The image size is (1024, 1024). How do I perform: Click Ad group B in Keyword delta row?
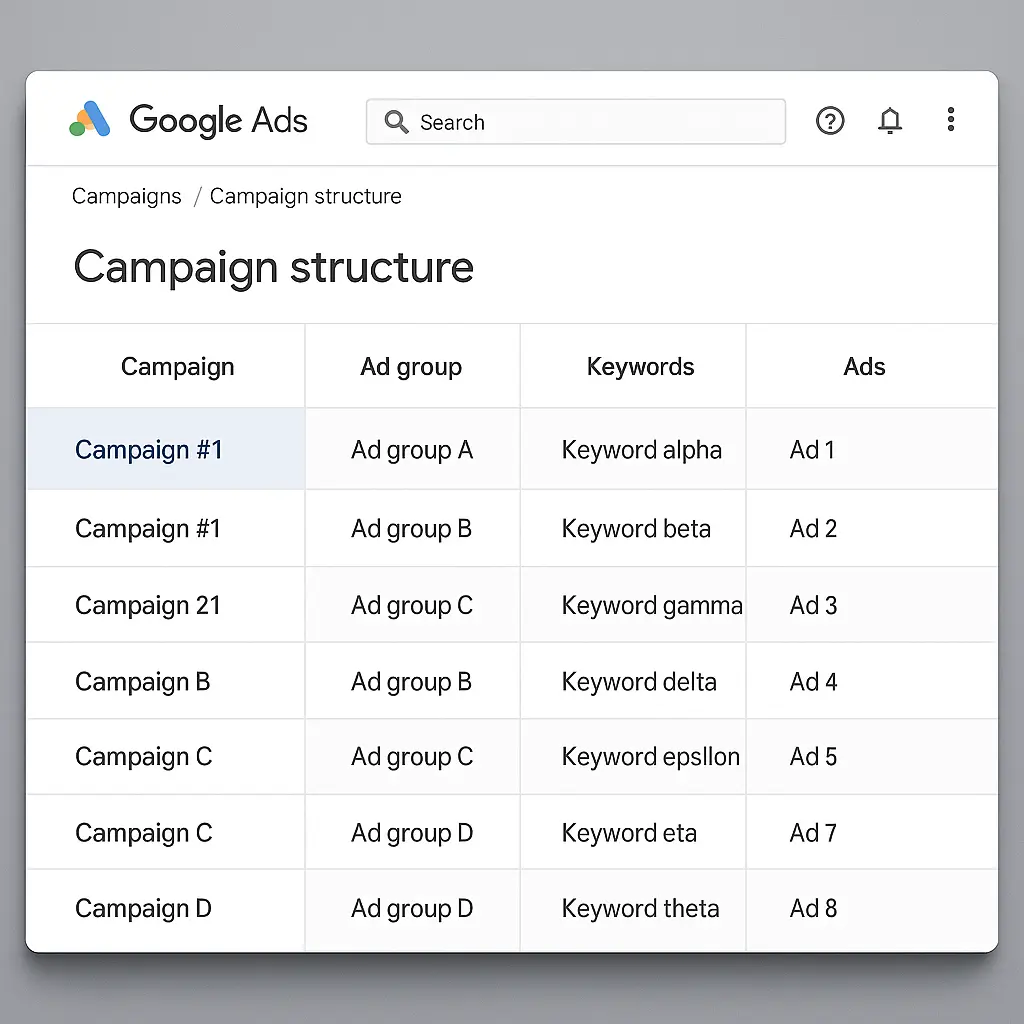coord(411,682)
